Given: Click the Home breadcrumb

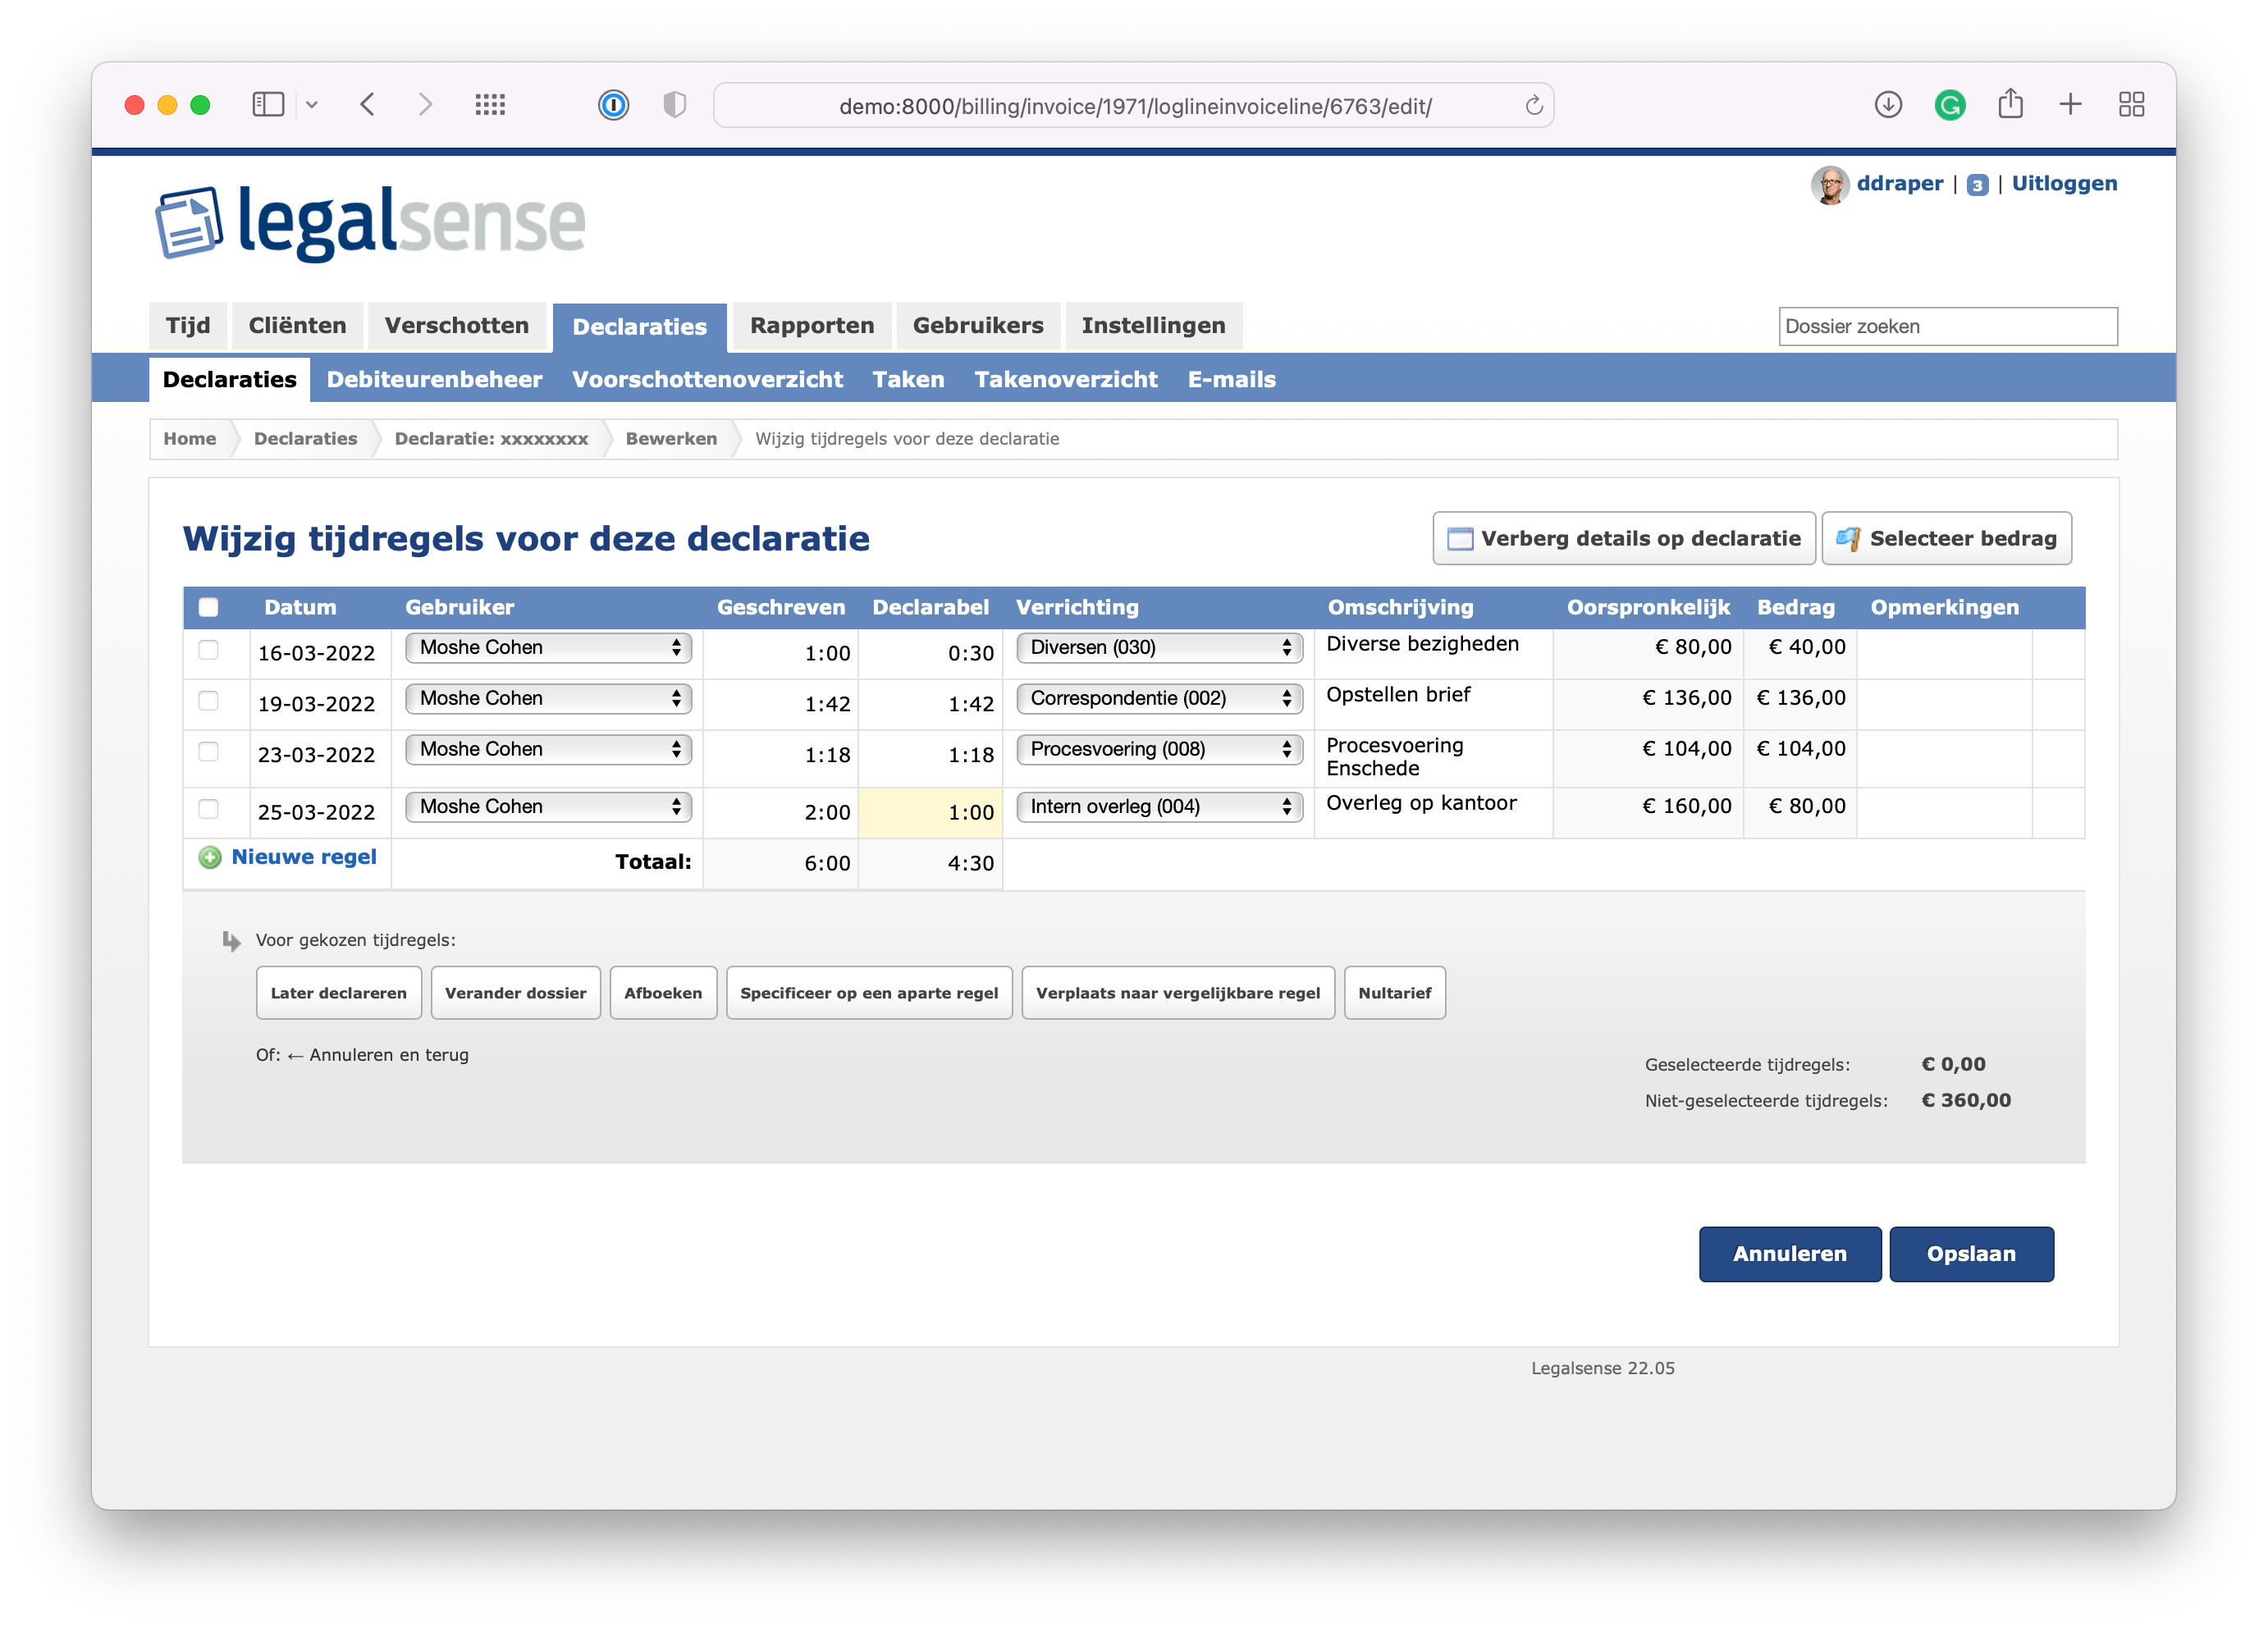Looking at the screenshot, I should click(x=189, y=439).
